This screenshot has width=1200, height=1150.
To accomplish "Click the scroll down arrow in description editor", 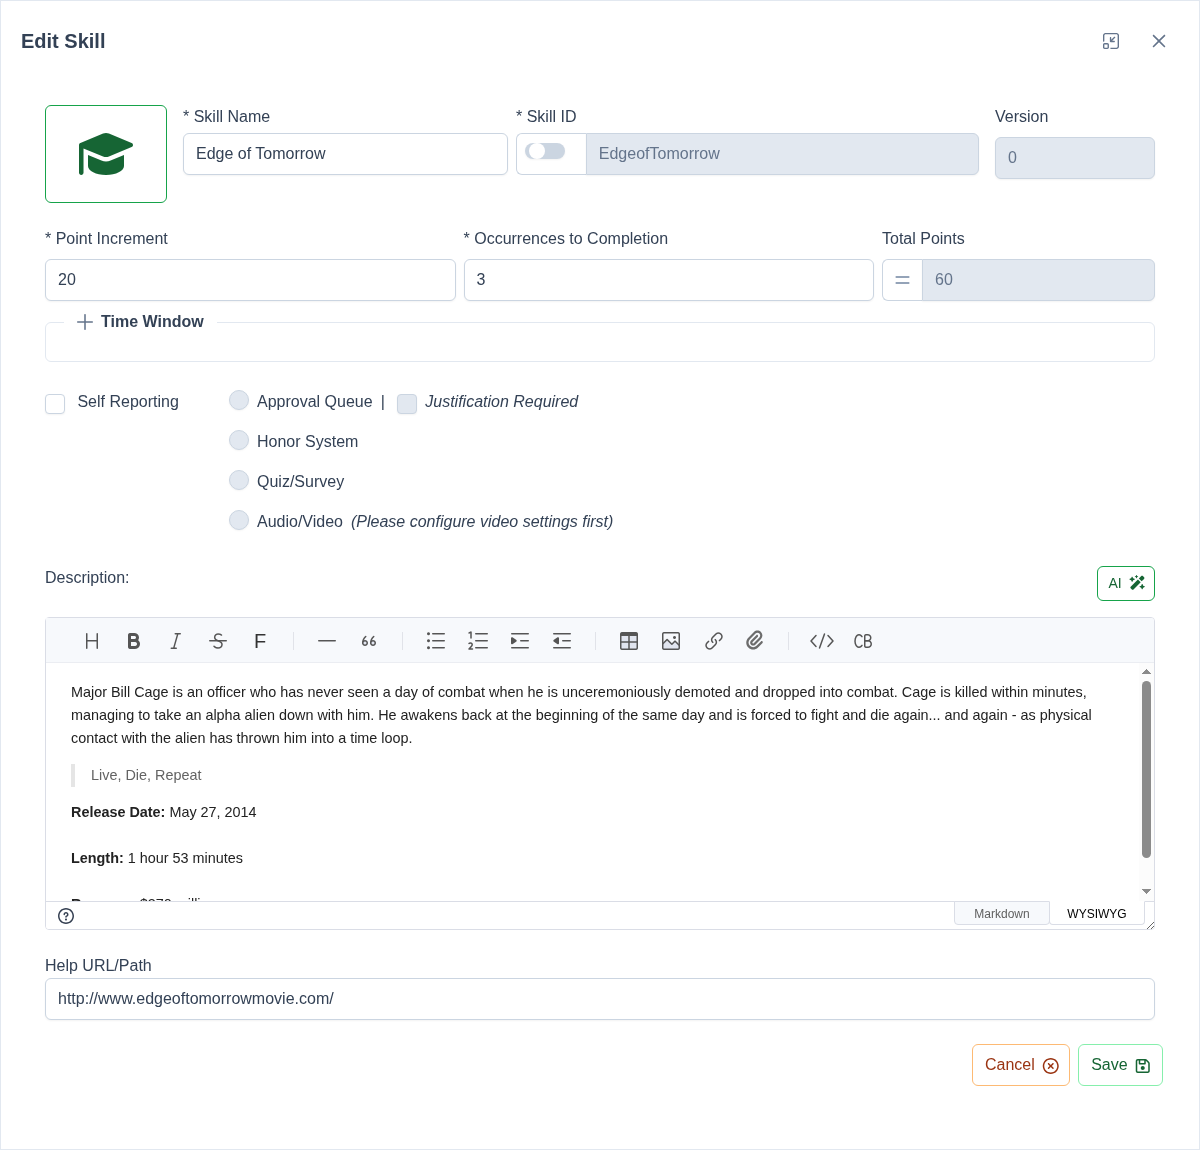I will point(1146,891).
